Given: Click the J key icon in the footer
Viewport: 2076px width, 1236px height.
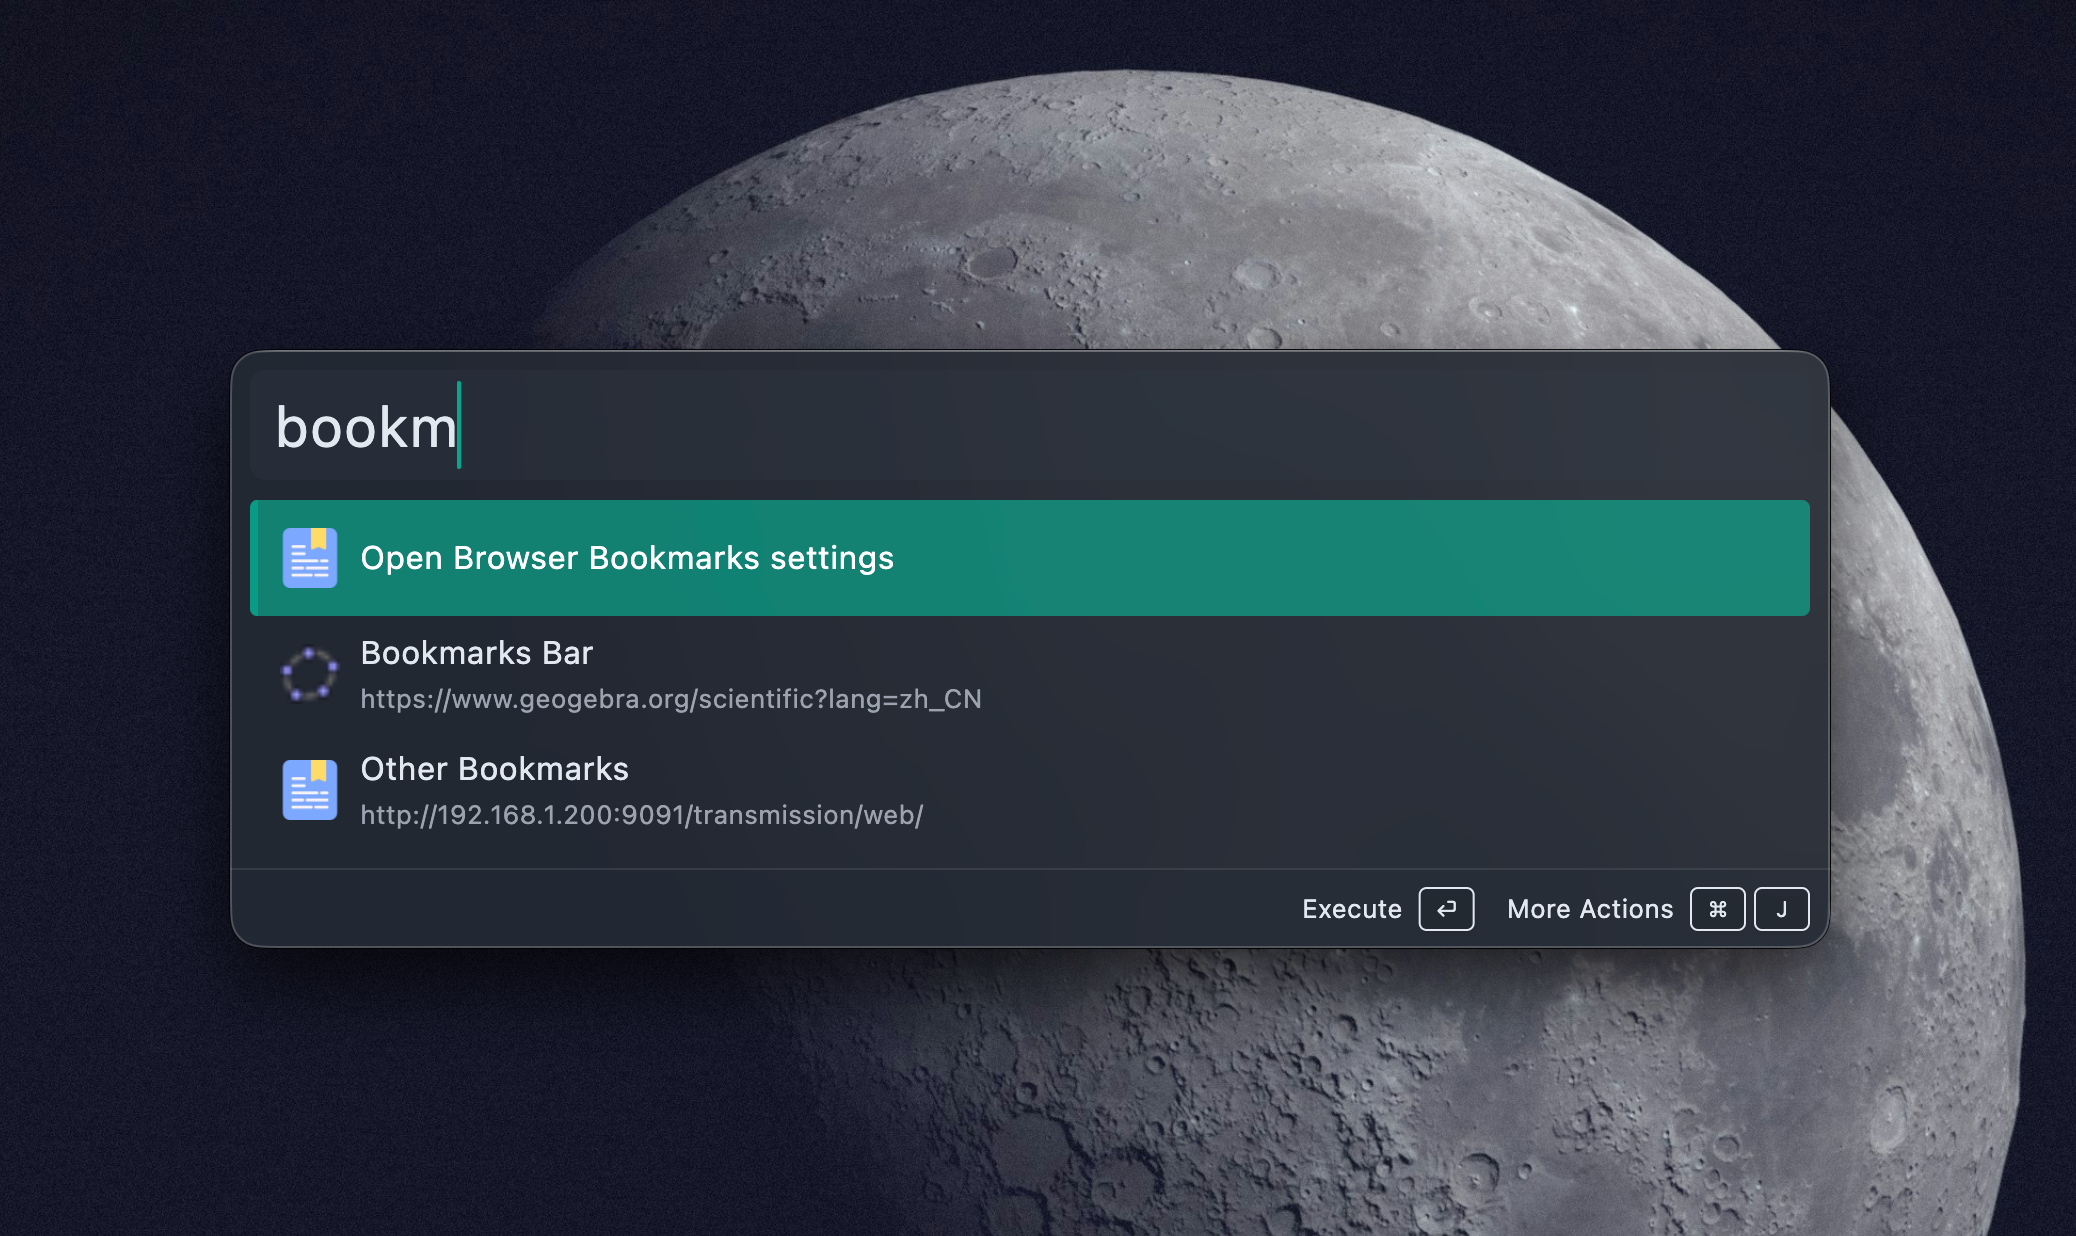Looking at the screenshot, I should (1782, 909).
